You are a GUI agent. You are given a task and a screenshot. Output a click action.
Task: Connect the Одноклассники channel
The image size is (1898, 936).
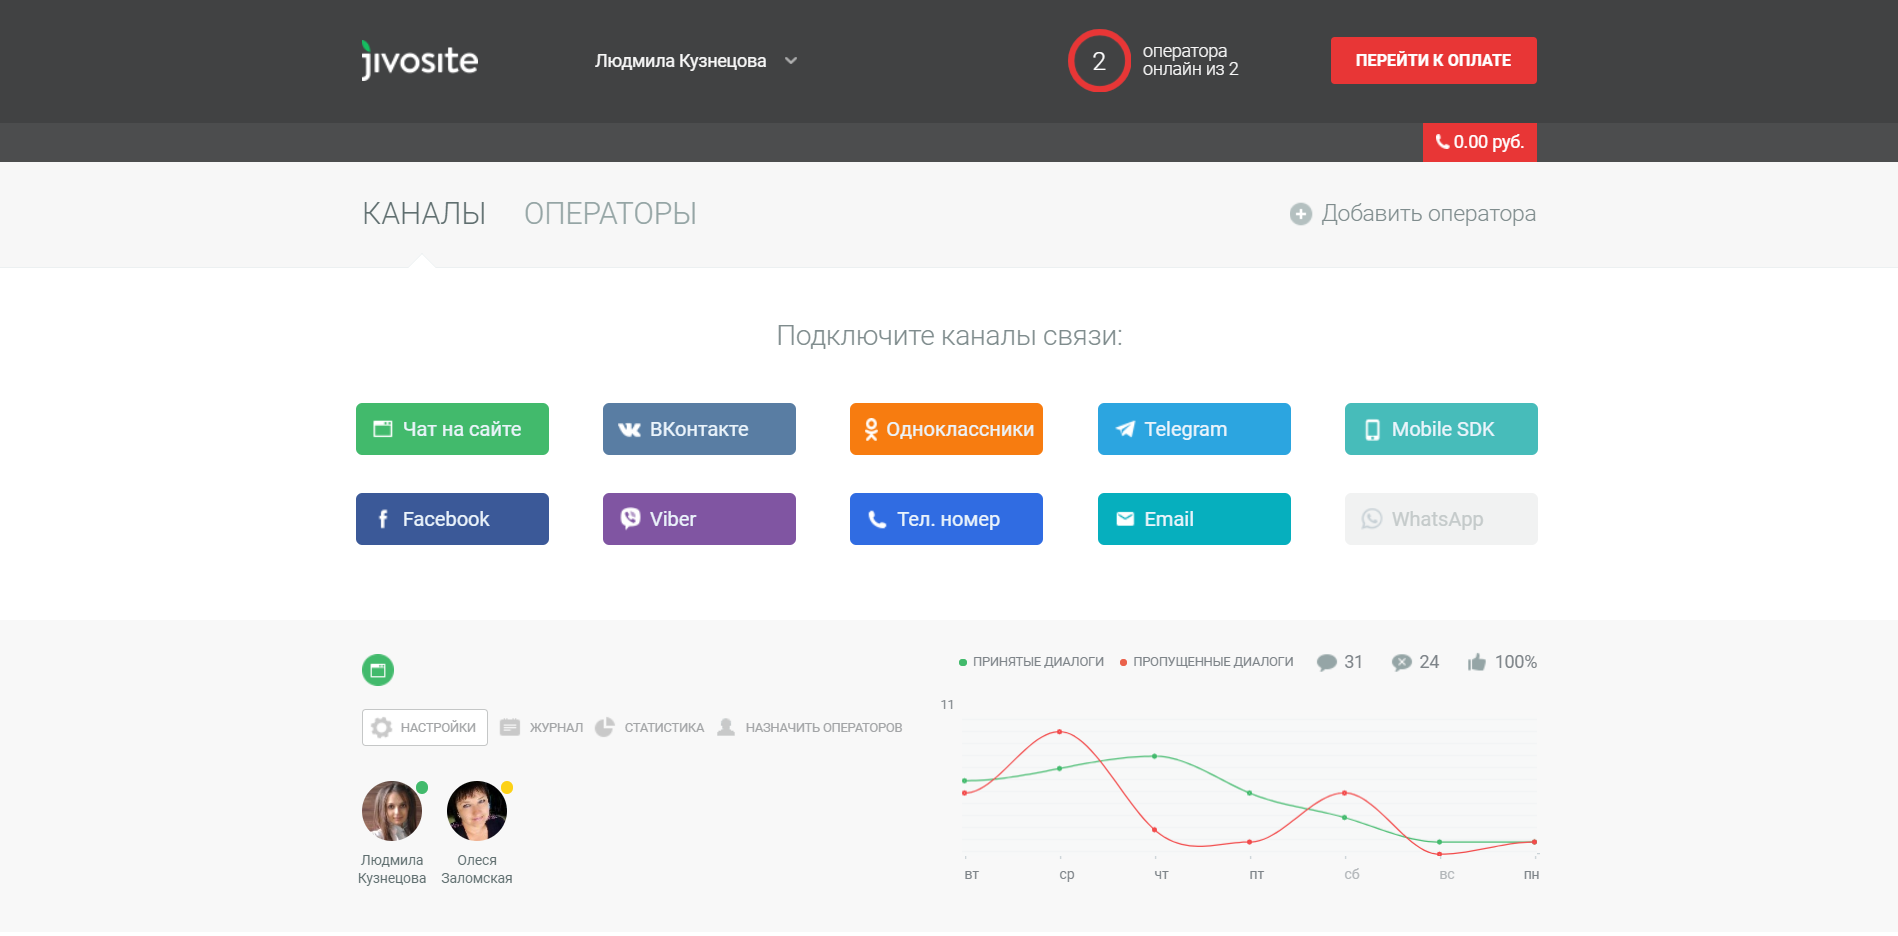click(946, 429)
